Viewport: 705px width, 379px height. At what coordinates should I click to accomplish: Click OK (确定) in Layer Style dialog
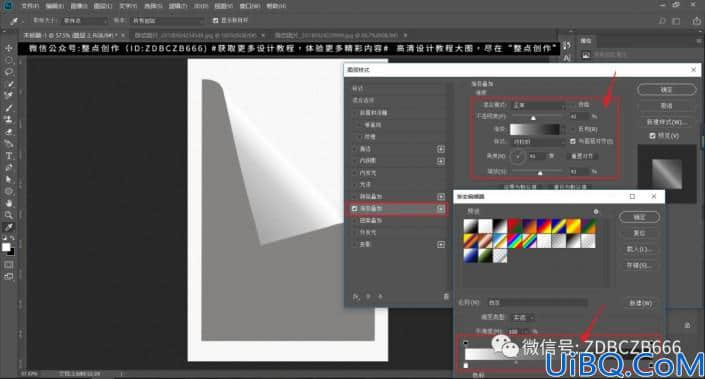(x=666, y=89)
